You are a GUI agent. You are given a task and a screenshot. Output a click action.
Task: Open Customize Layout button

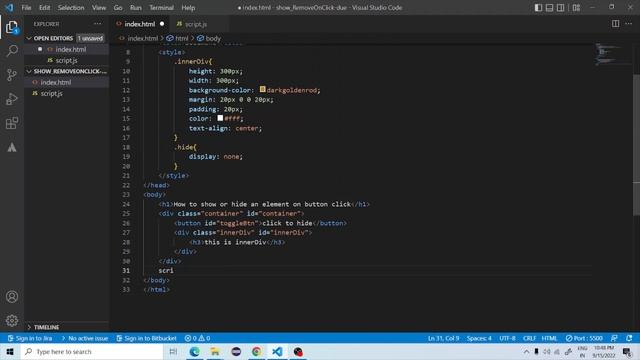coord(576,7)
